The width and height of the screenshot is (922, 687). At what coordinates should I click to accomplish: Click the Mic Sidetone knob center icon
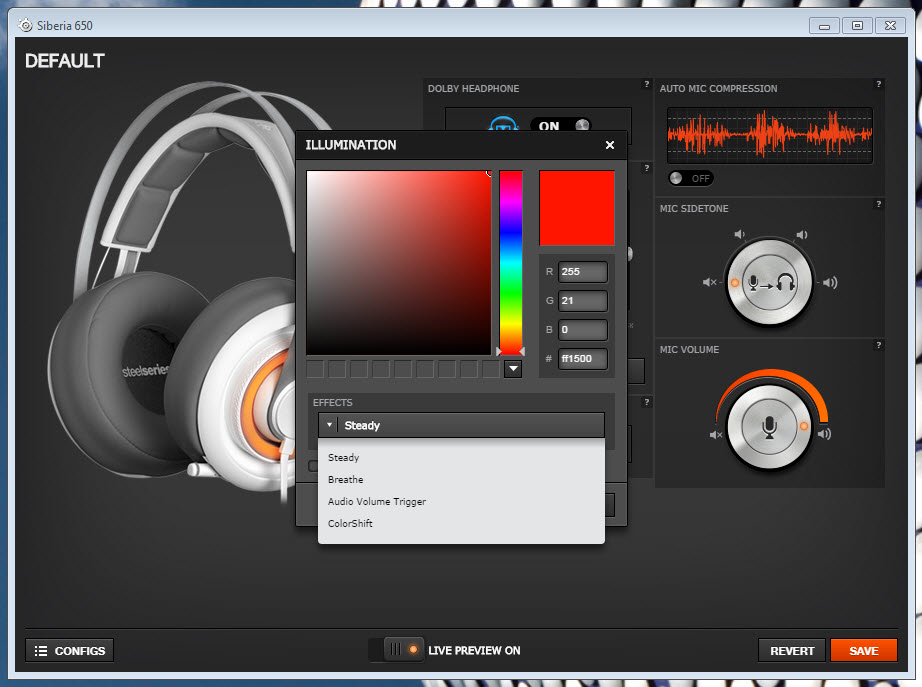point(769,283)
